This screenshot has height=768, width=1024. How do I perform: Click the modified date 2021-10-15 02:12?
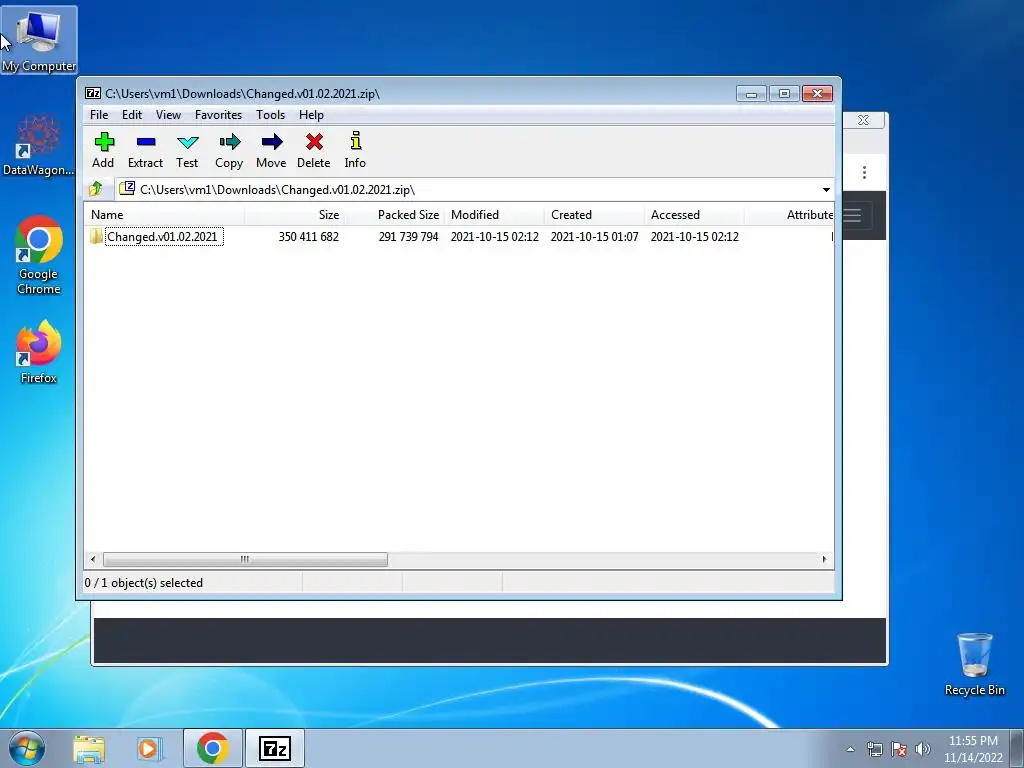pos(494,236)
